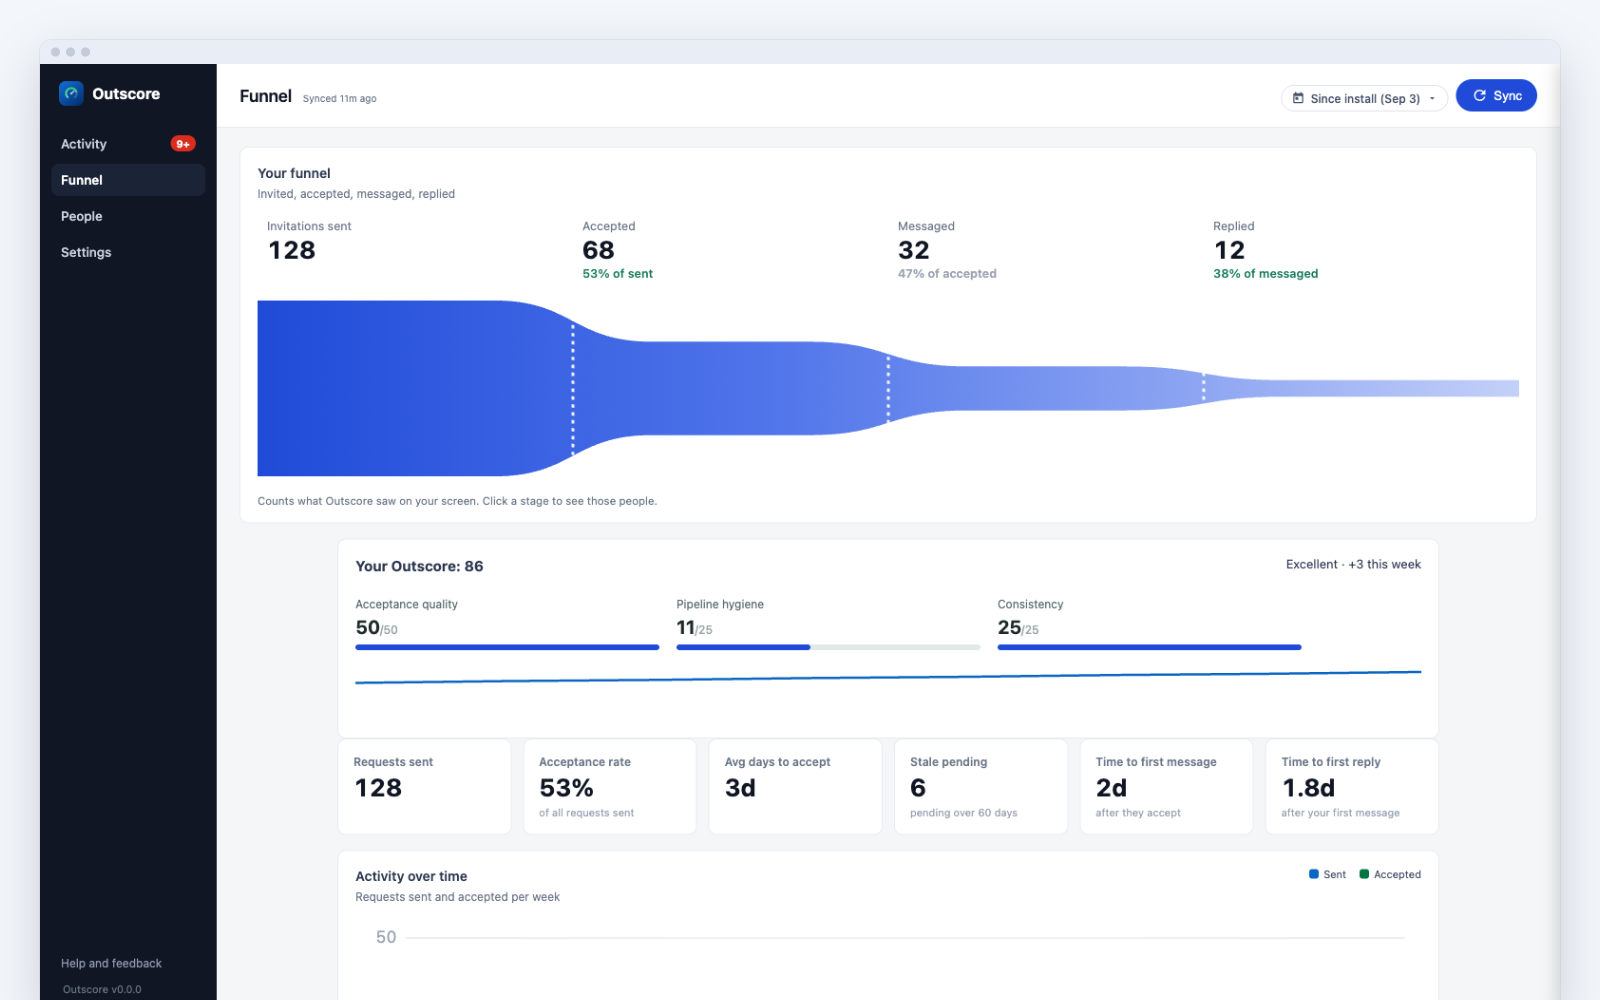Screen dimensions: 1600x1000
Task: Open Settings from the sidebar
Action: coord(128,252)
